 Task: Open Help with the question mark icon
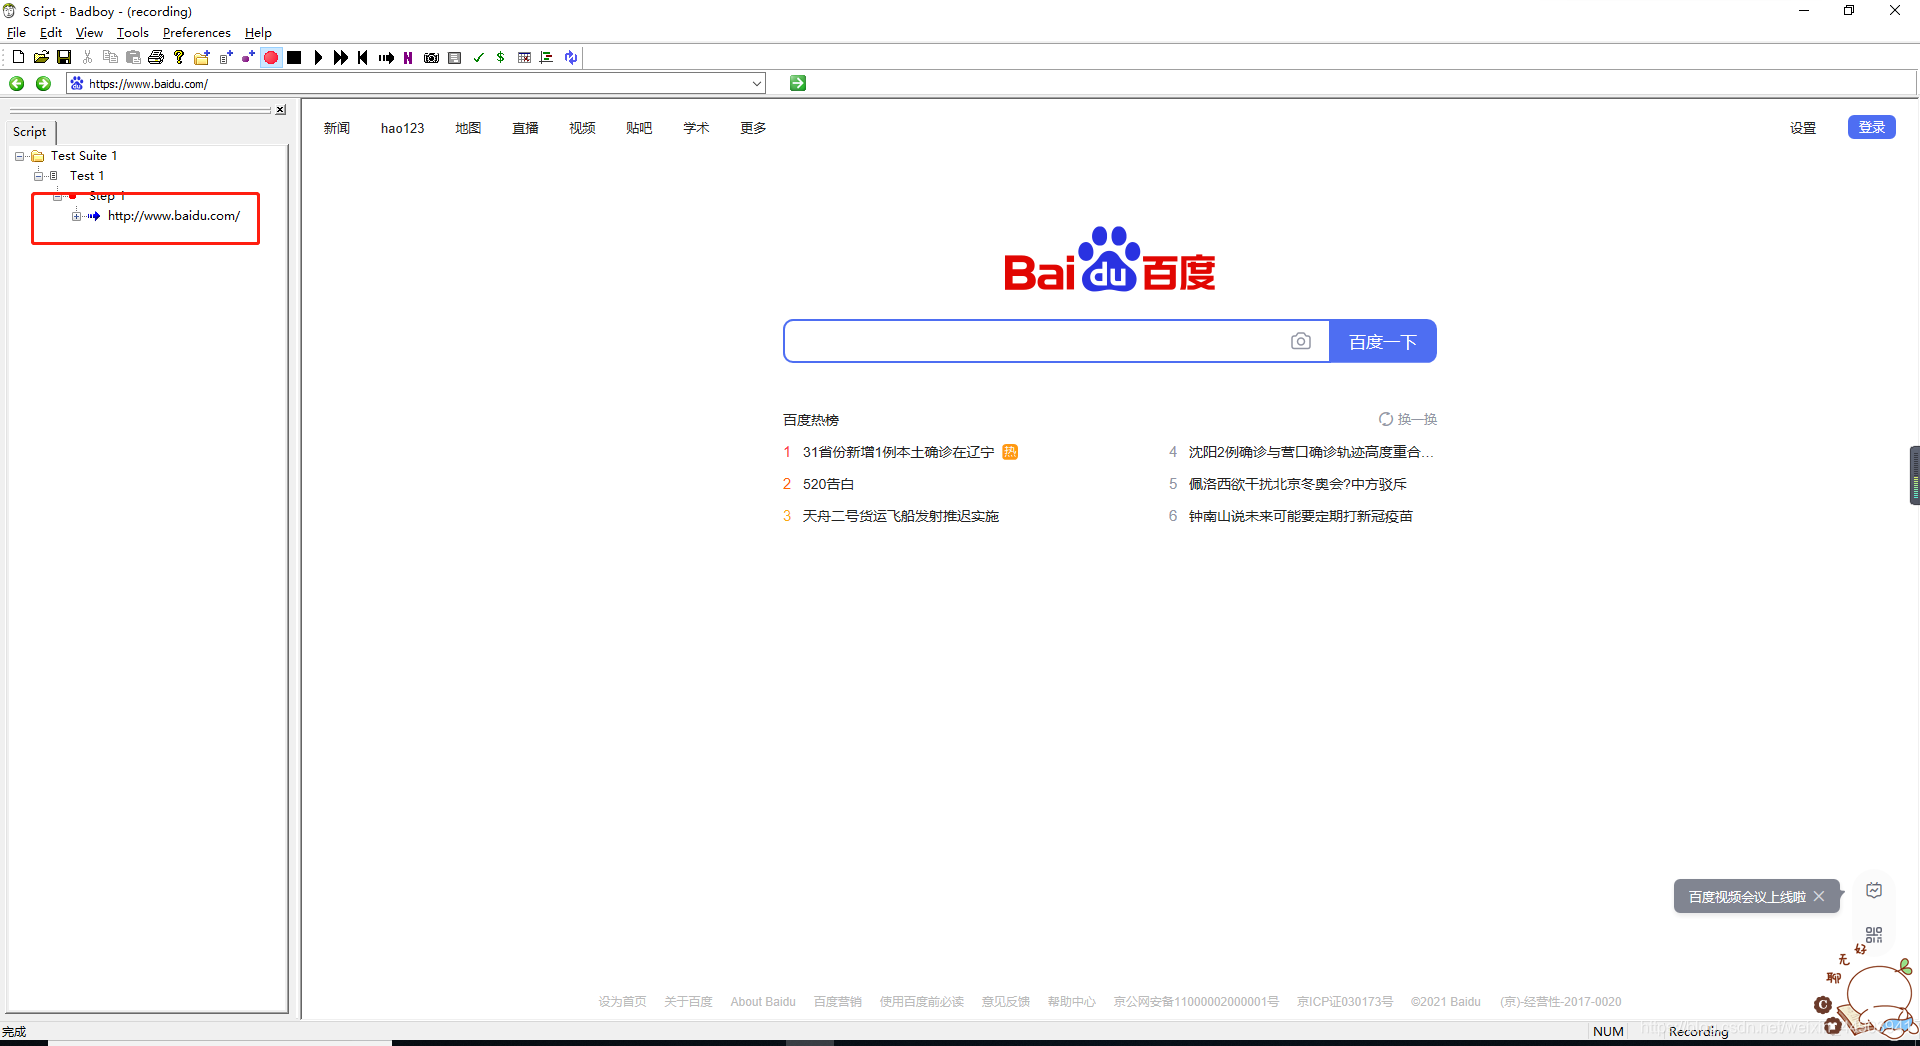(179, 58)
